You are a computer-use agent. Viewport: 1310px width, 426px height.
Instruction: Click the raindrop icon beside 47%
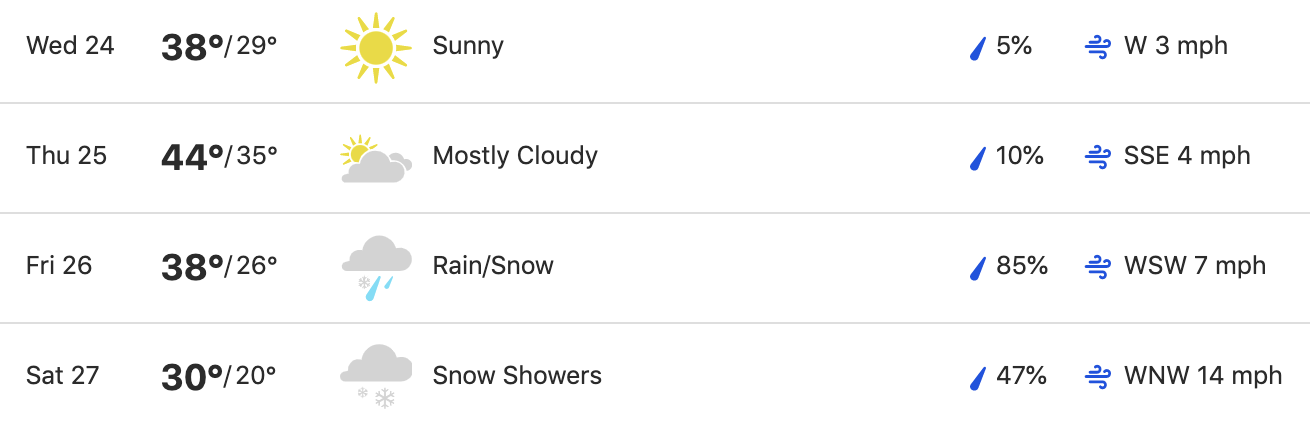click(978, 377)
